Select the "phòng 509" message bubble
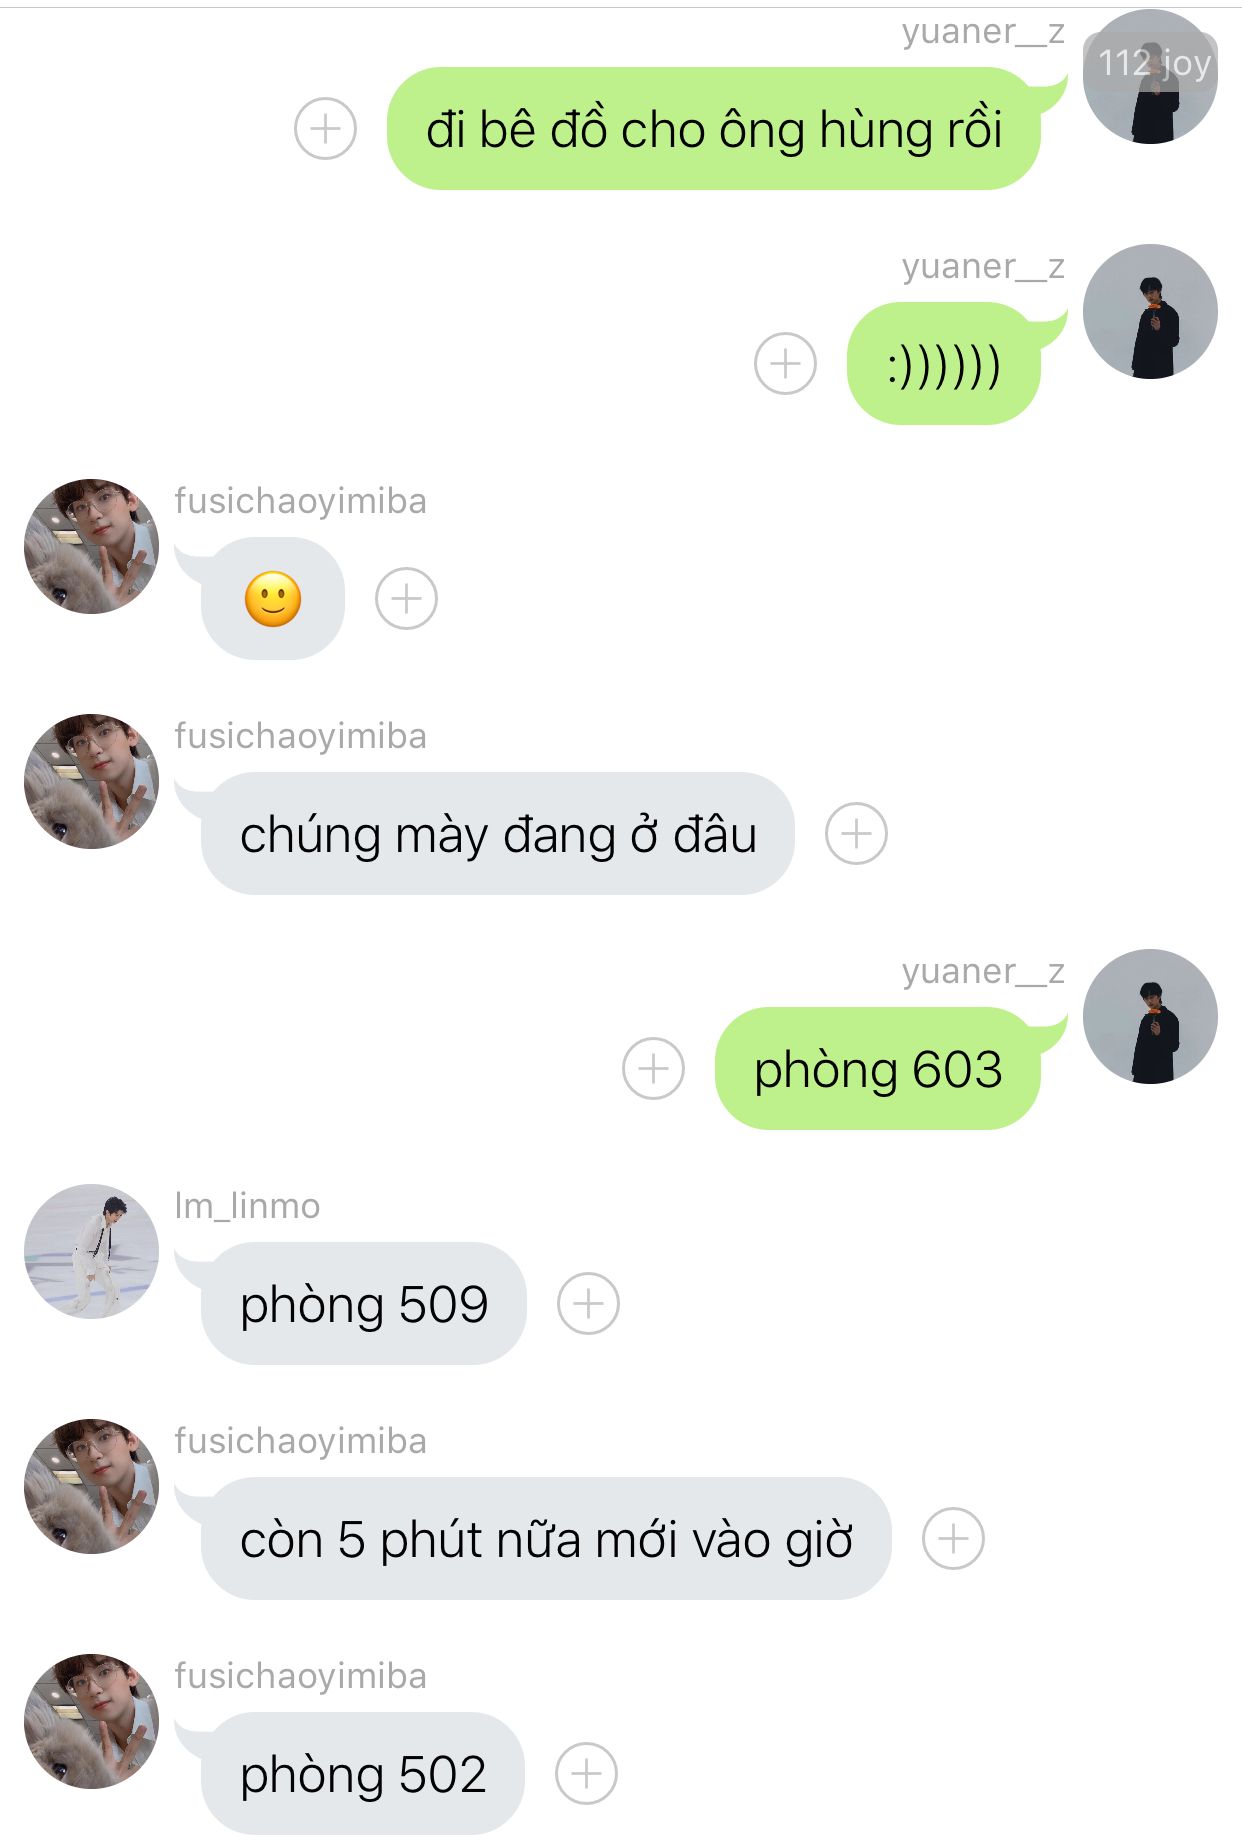Image resolution: width=1242 pixels, height=1844 pixels. pos(364,1304)
